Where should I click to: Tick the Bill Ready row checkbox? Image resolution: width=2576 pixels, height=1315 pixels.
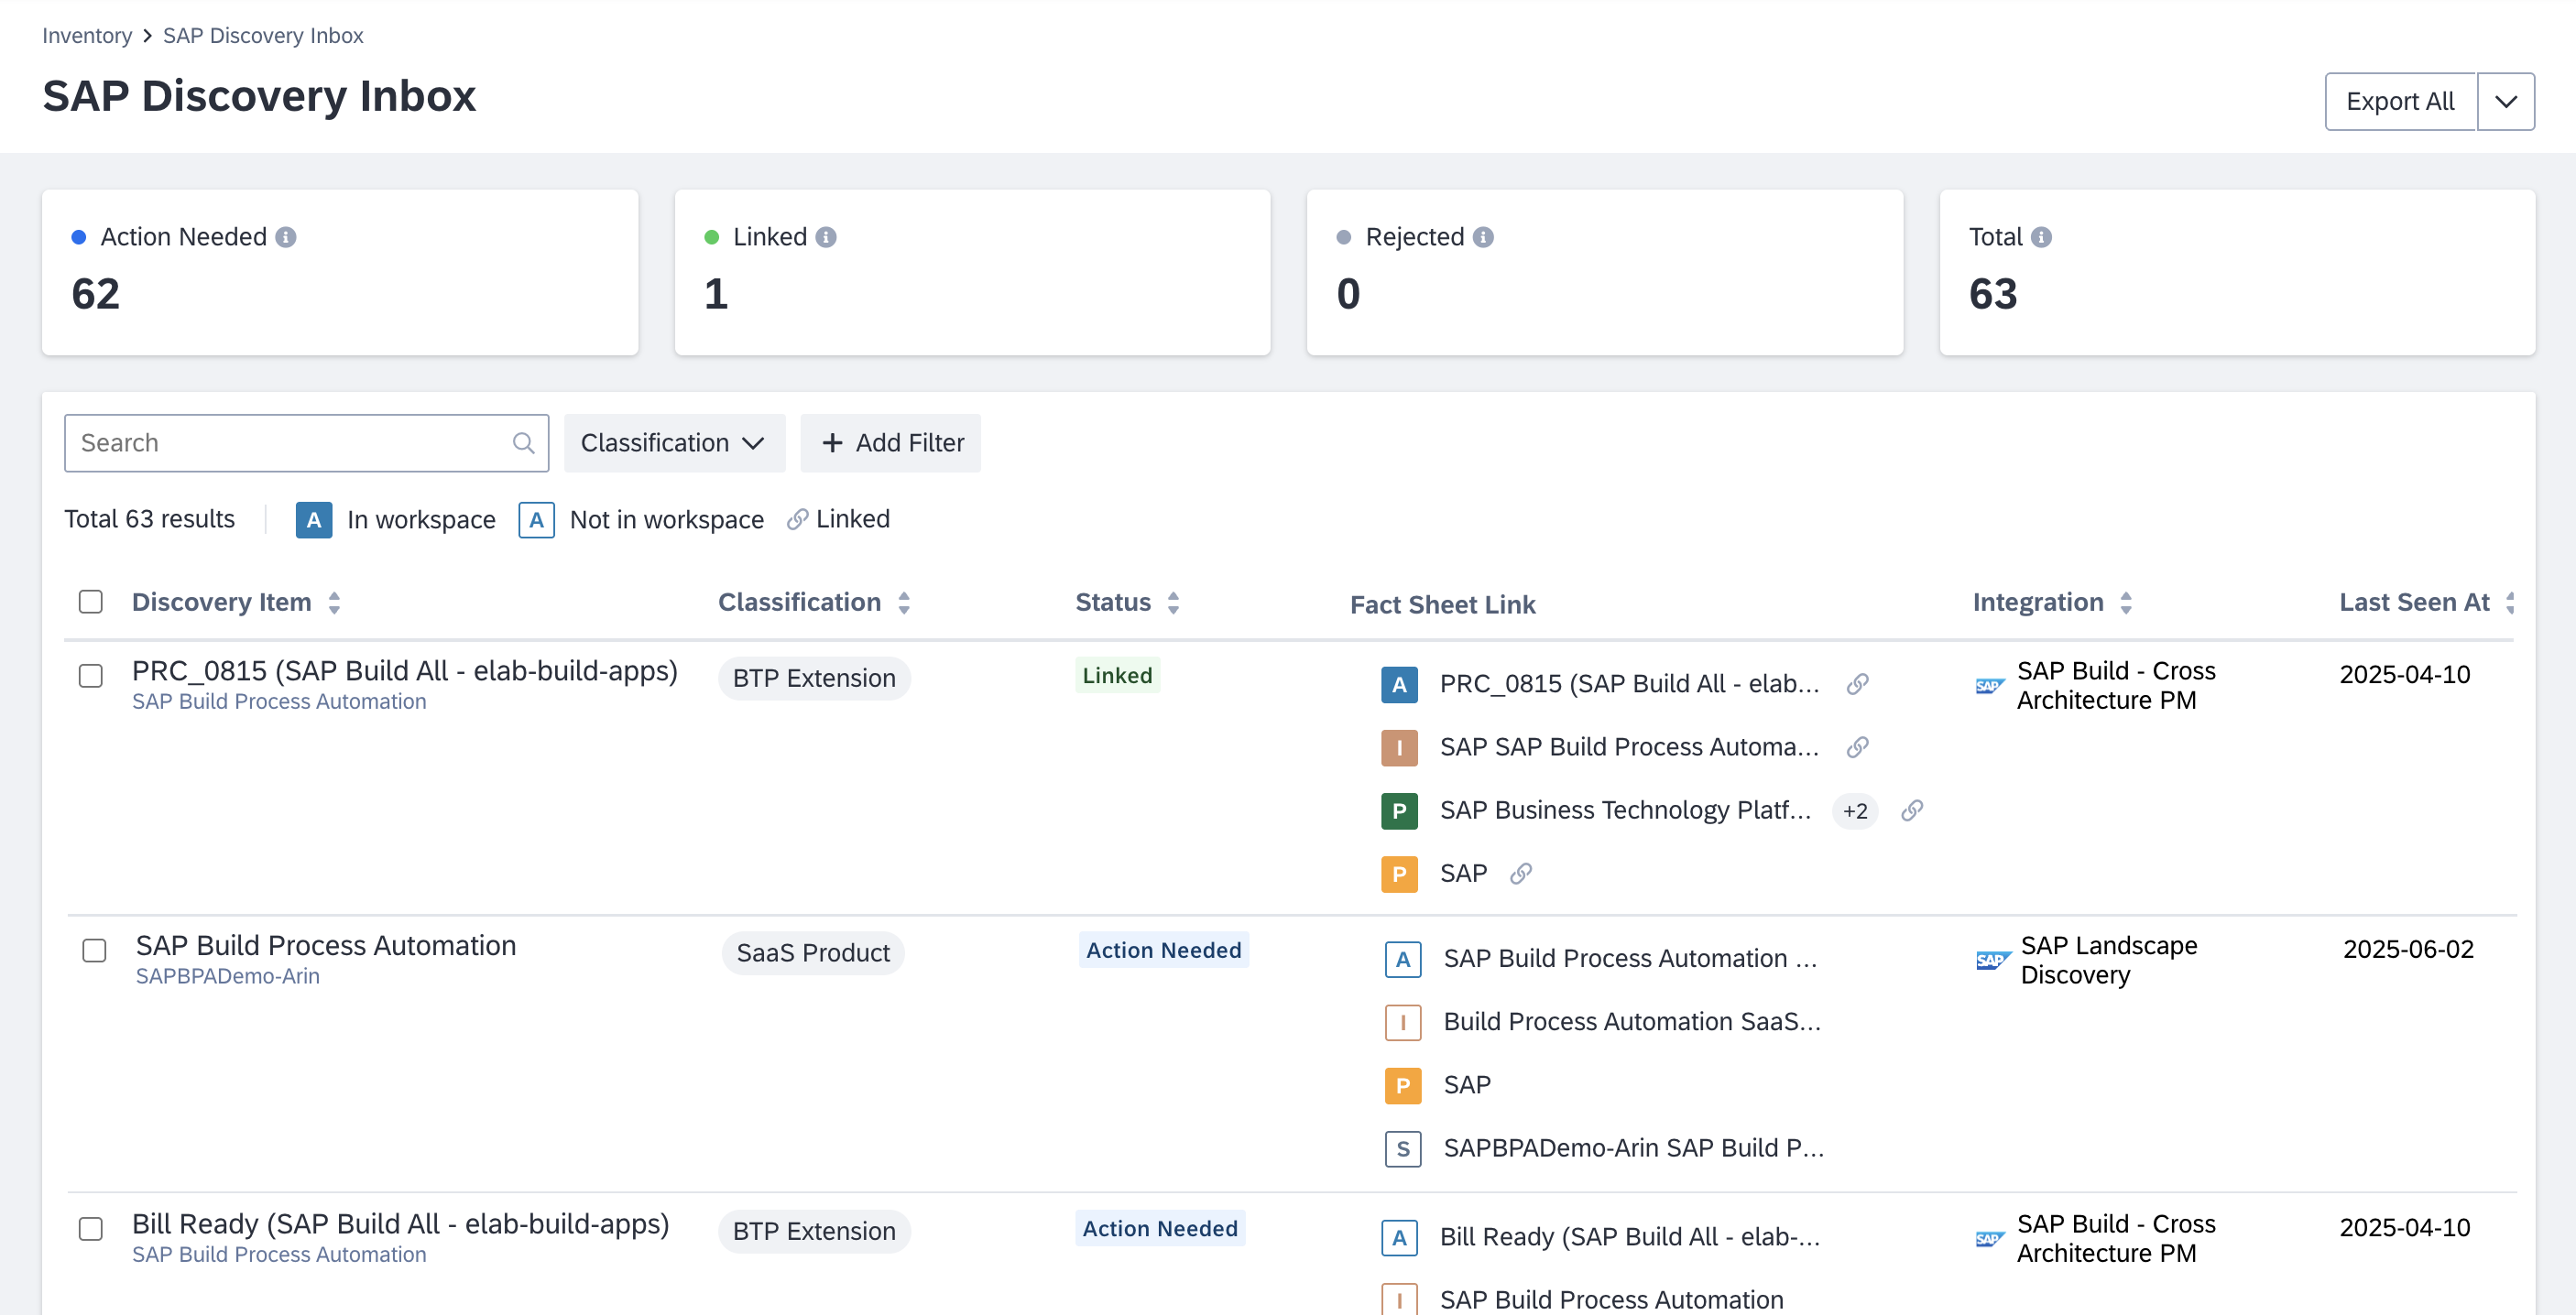pos(91,1229)
